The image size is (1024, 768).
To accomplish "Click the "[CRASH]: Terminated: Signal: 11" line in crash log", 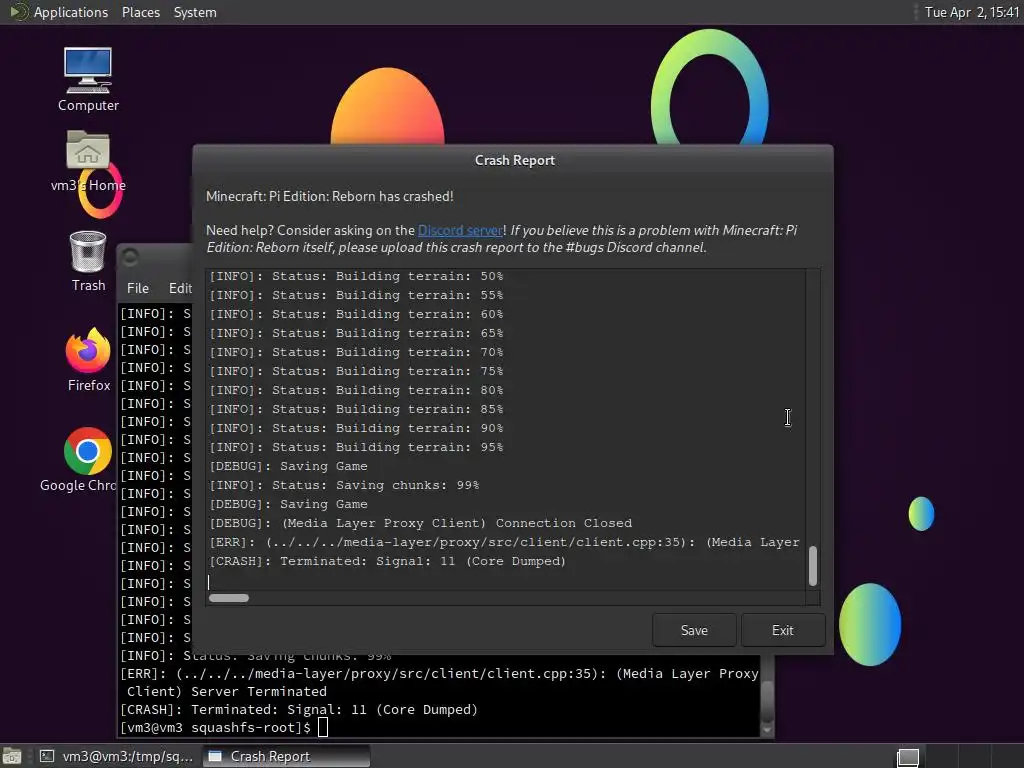I will click(x=387, y=561).
